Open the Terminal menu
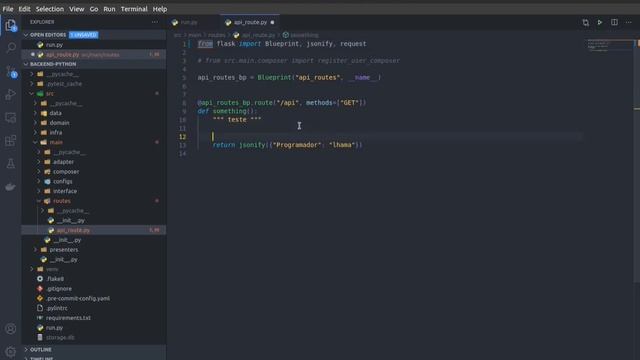This screenshot has width=640, height=360. pos(134,9)
